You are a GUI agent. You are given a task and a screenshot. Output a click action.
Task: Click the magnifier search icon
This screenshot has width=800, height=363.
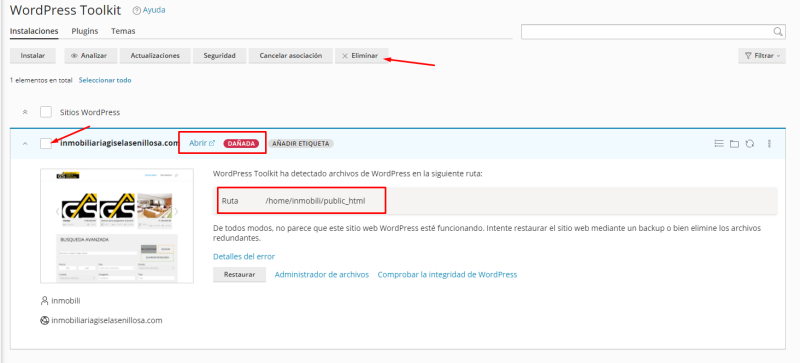tap(778, 32)
